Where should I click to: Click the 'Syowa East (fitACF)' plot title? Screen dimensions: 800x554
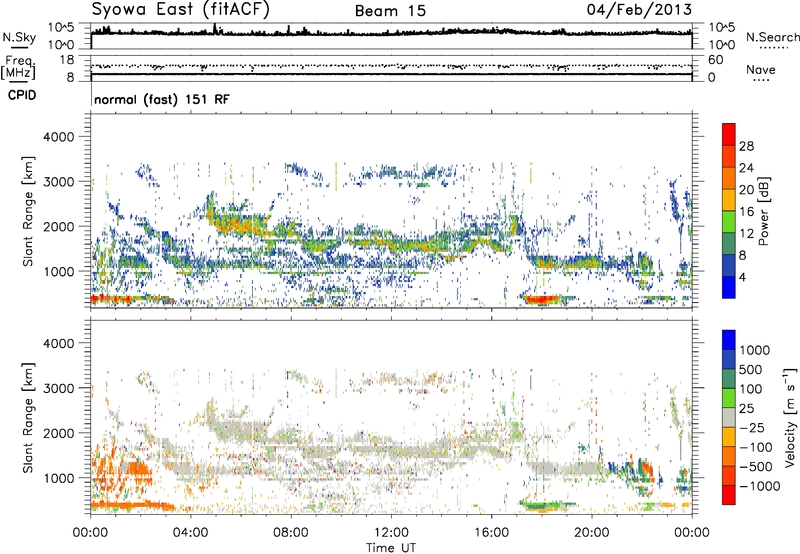[x=181, y=10]
